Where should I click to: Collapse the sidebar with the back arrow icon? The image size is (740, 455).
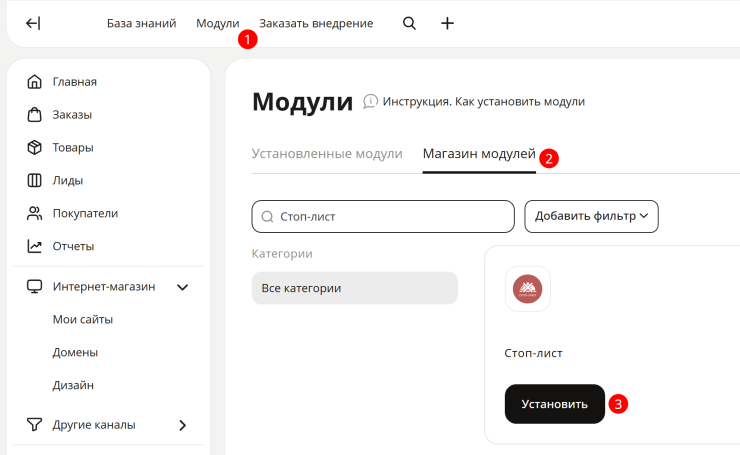pos(33,23)
